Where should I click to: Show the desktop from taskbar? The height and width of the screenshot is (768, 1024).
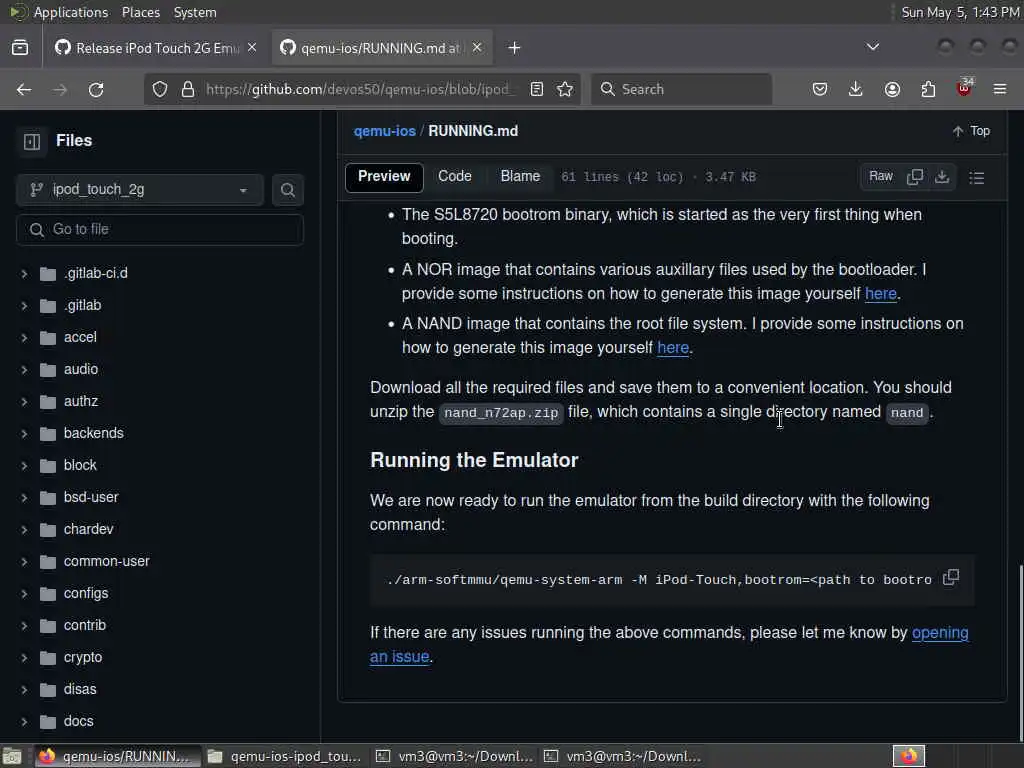[12, 756]
